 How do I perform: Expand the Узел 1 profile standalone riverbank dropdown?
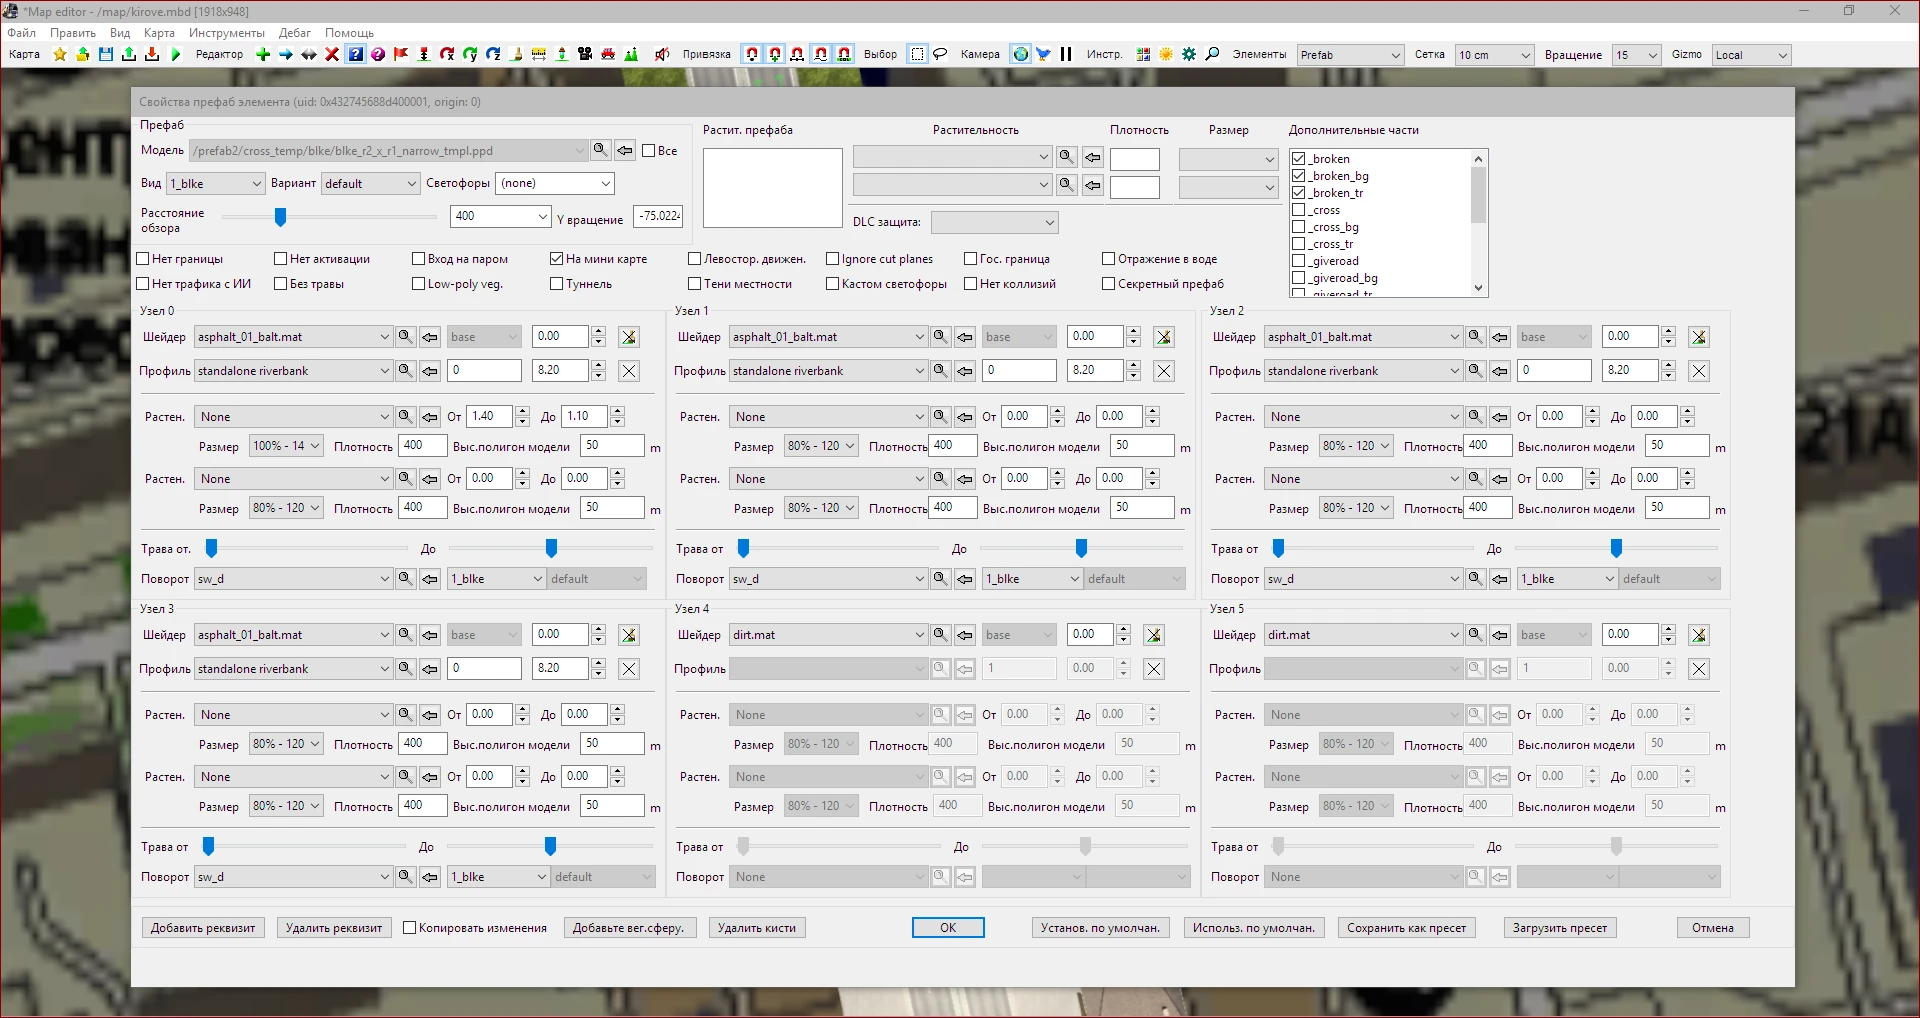(x=828, y=371)
